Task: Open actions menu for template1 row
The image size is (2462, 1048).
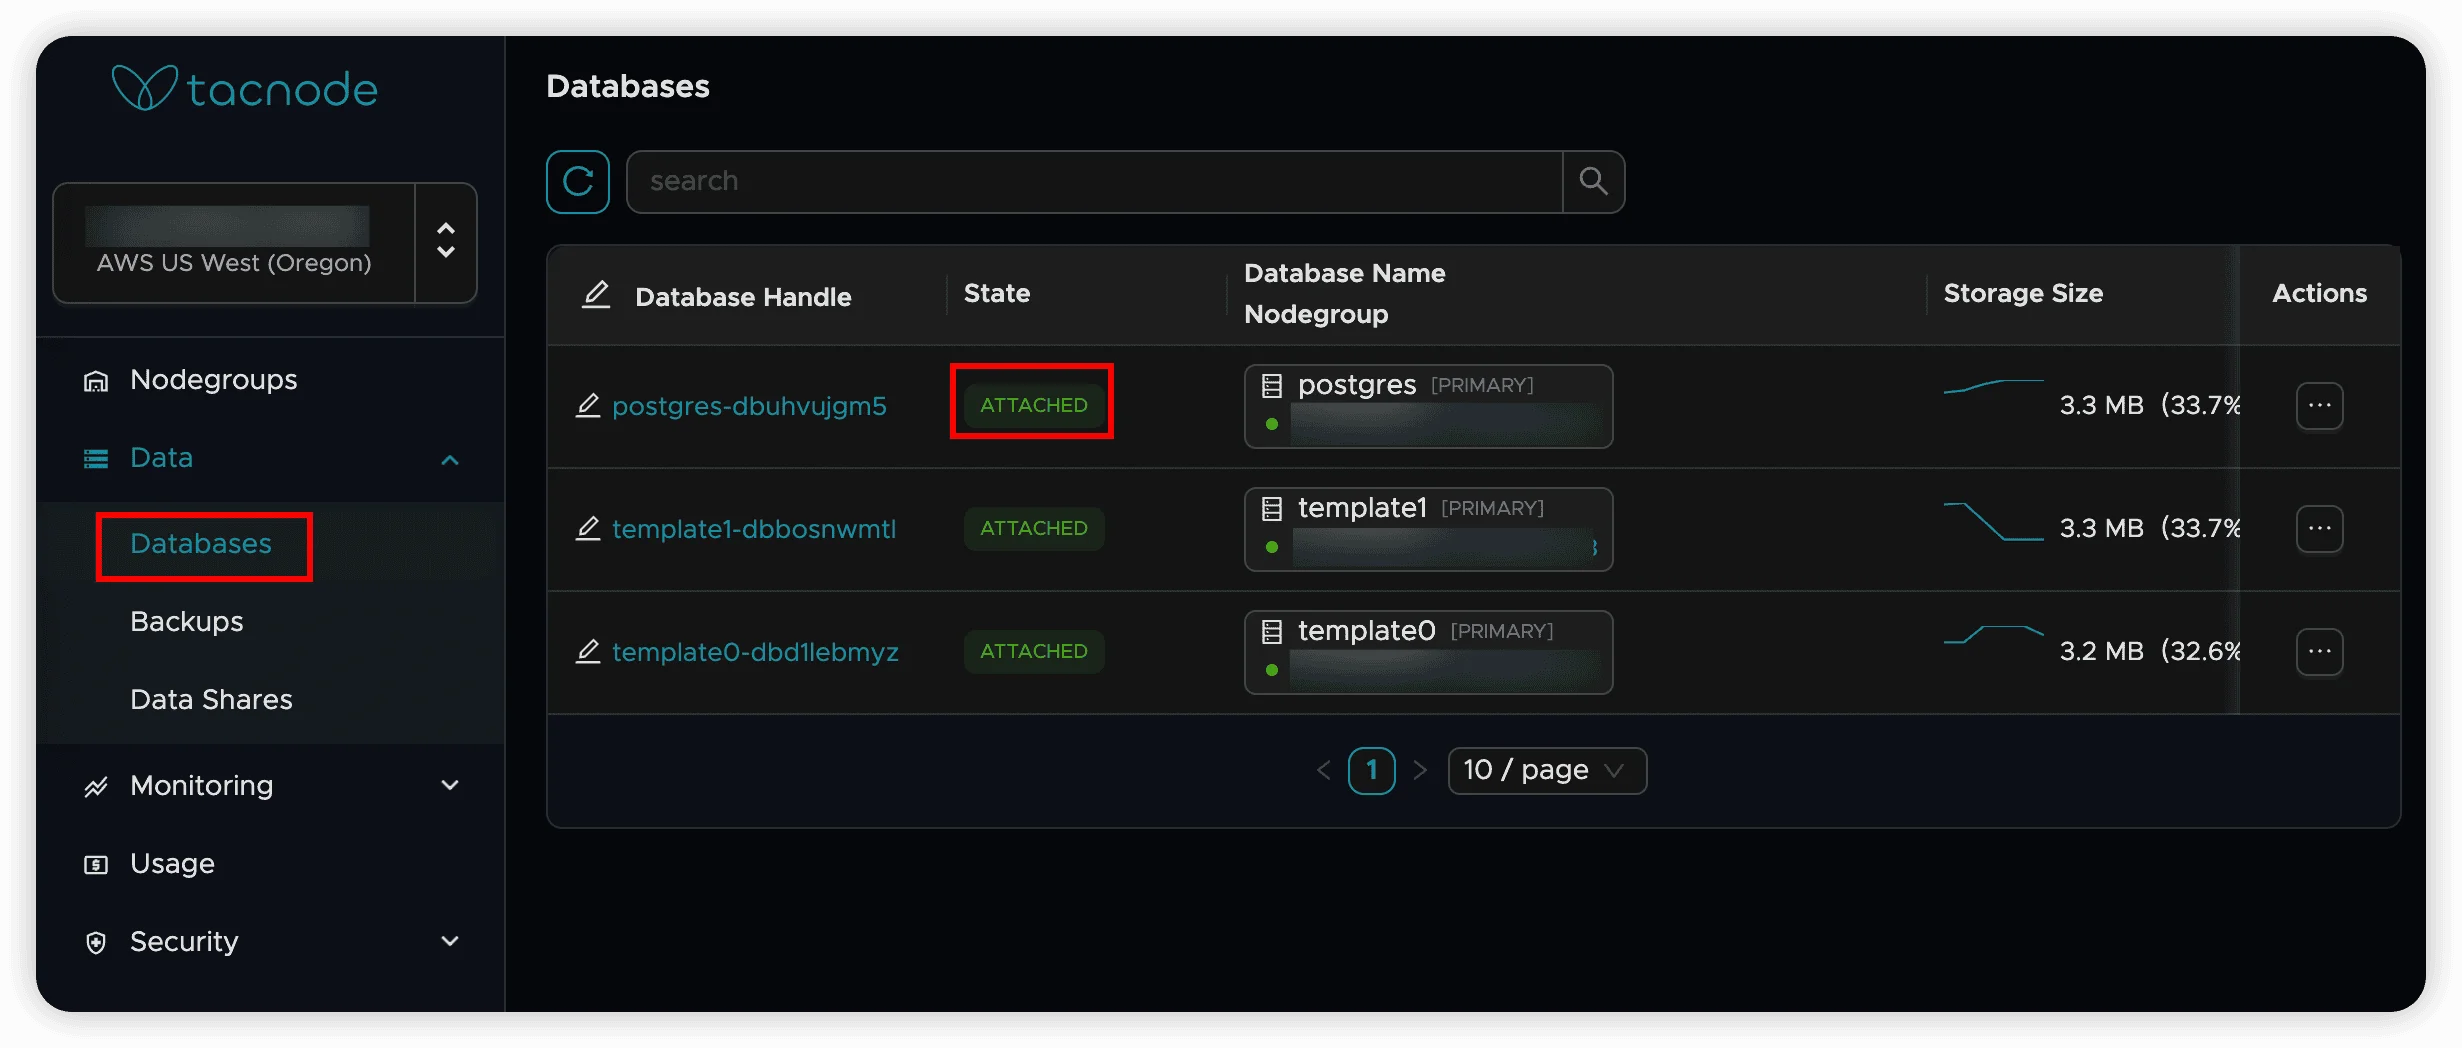Action: point(2319,529)
